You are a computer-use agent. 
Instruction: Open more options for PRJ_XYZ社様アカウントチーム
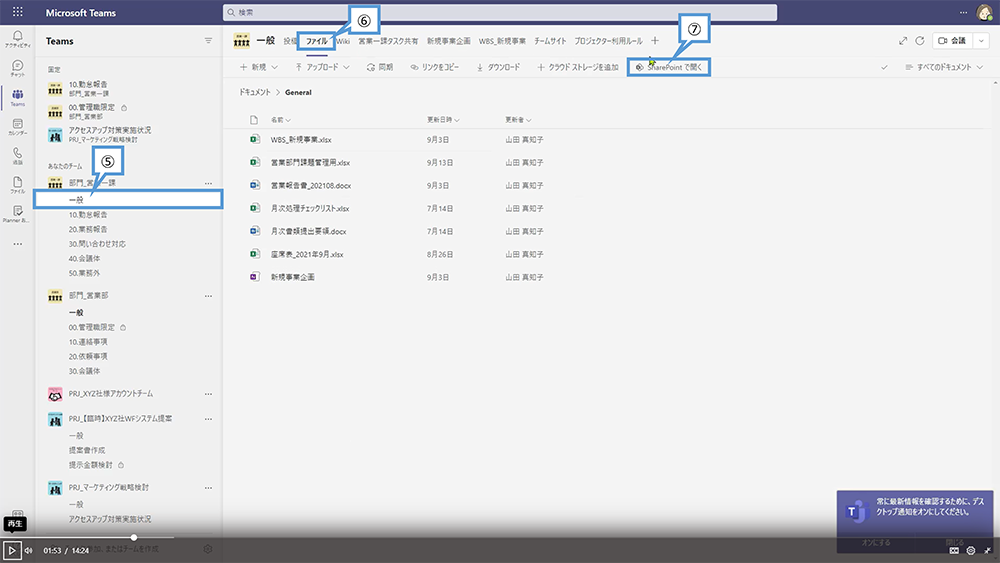coord(208,394)
